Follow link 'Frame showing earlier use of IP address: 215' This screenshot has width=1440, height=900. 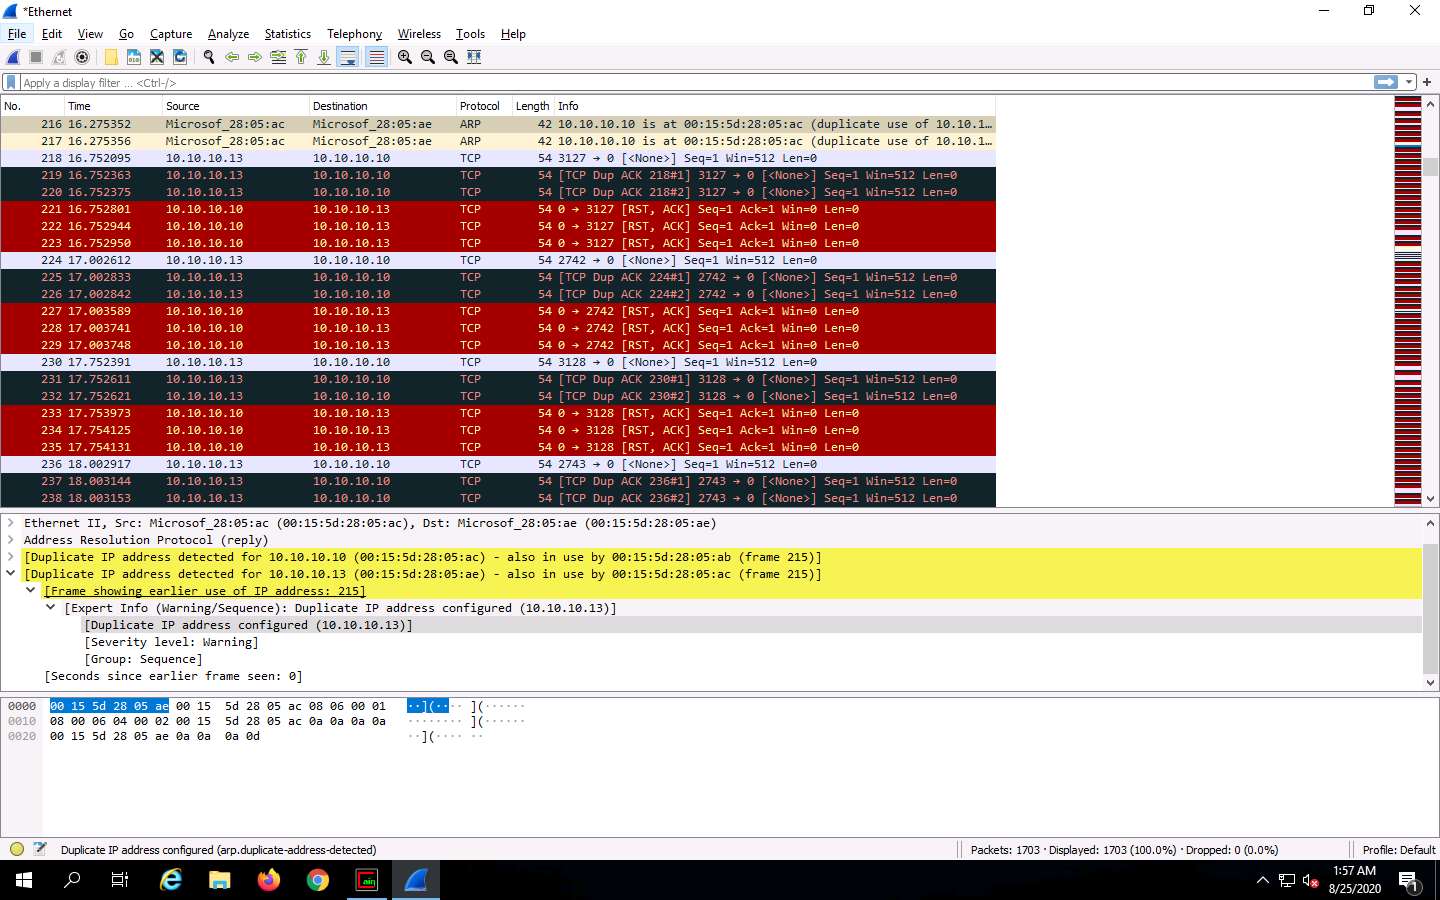point(205,591)
